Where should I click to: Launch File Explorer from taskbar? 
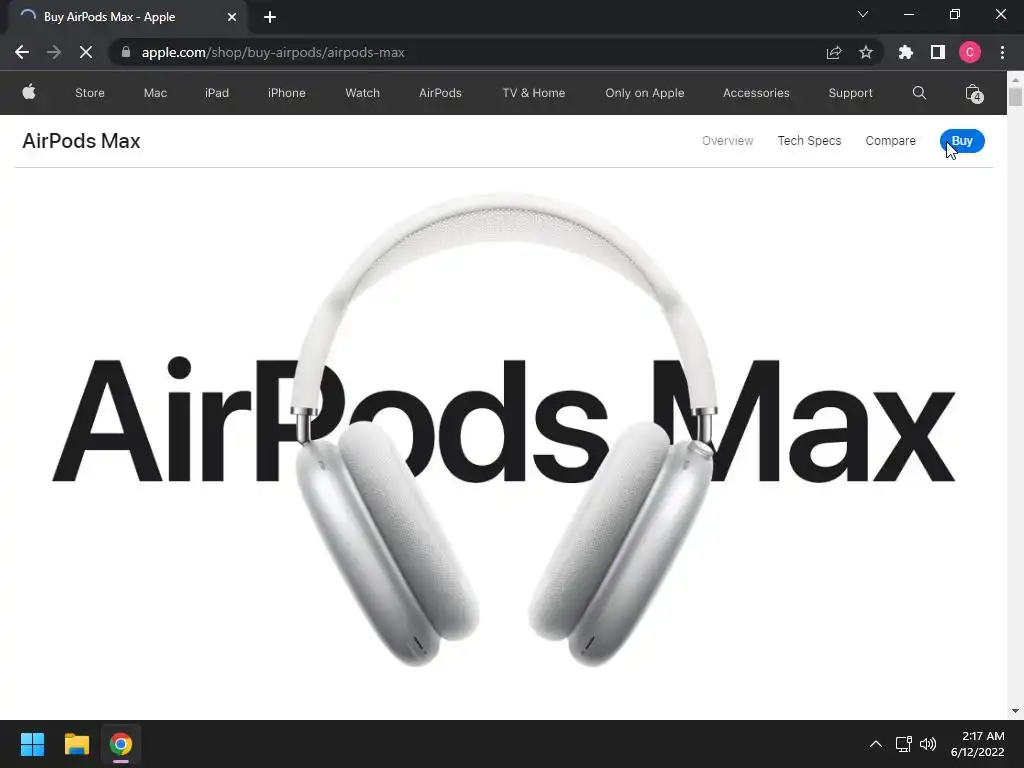click(x=76, y=744)
